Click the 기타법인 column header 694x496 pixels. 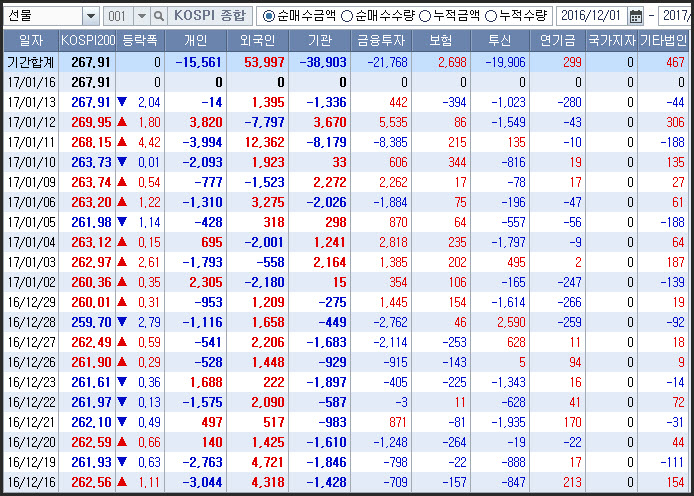pos(664,41)
